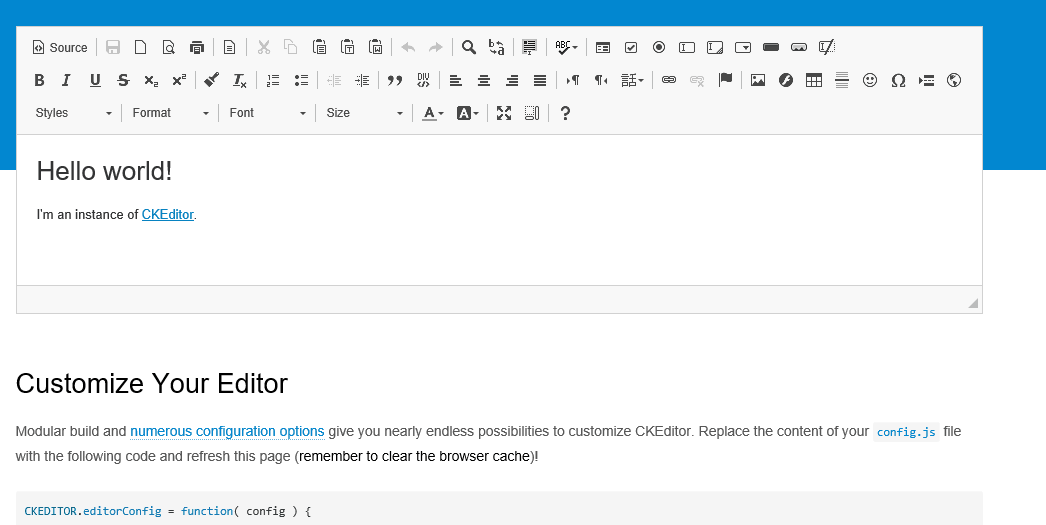
Task: Click the Insert Flash icon
Action: [786, 81]
